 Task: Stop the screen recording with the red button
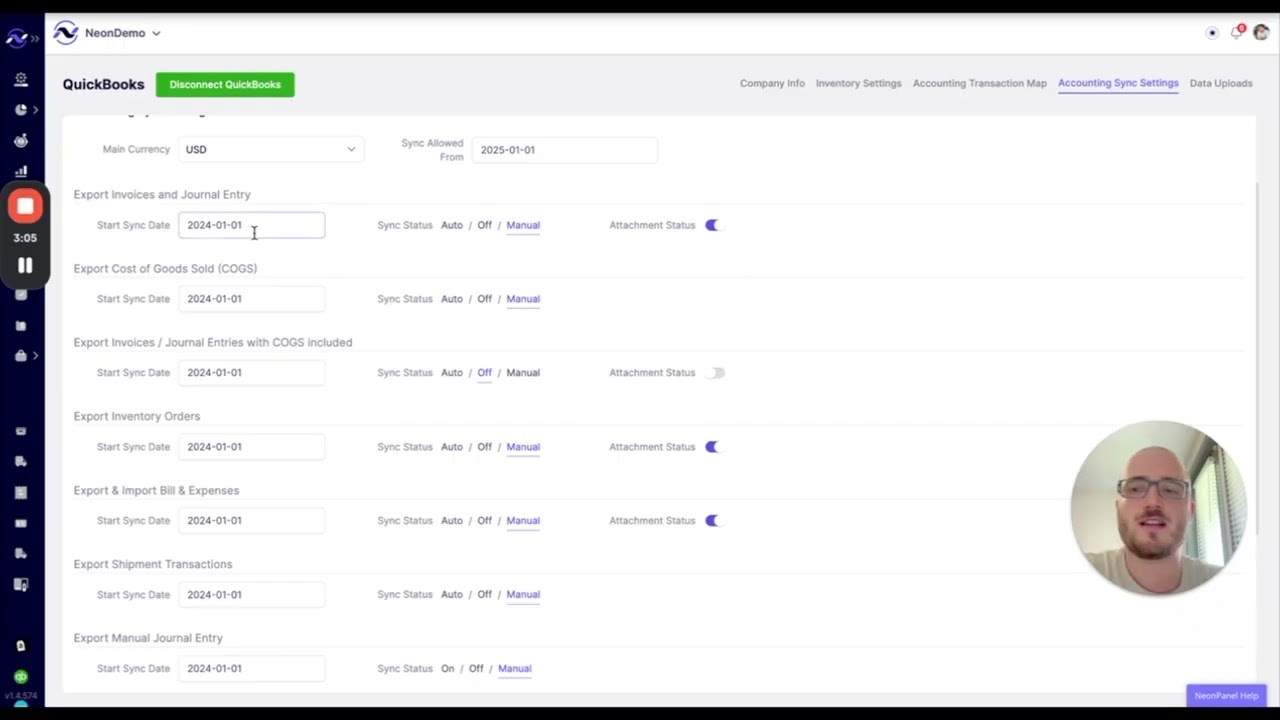pos(25,206)
